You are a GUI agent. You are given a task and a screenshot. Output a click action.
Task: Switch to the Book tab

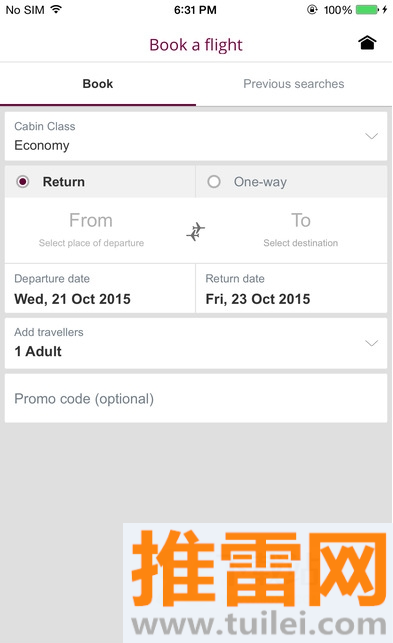pyautogui.click(x=98, y=84)
